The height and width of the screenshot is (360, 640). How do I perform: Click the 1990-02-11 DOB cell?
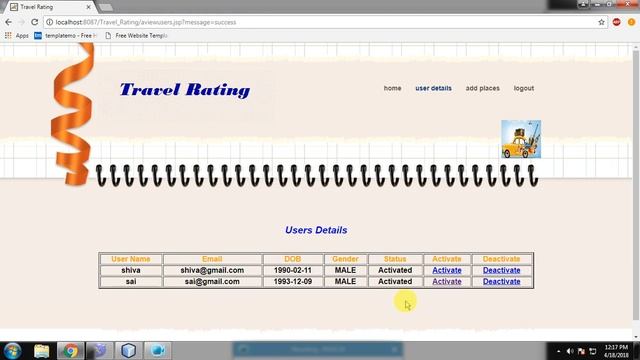pyautogui.click(x=293, y=270)
